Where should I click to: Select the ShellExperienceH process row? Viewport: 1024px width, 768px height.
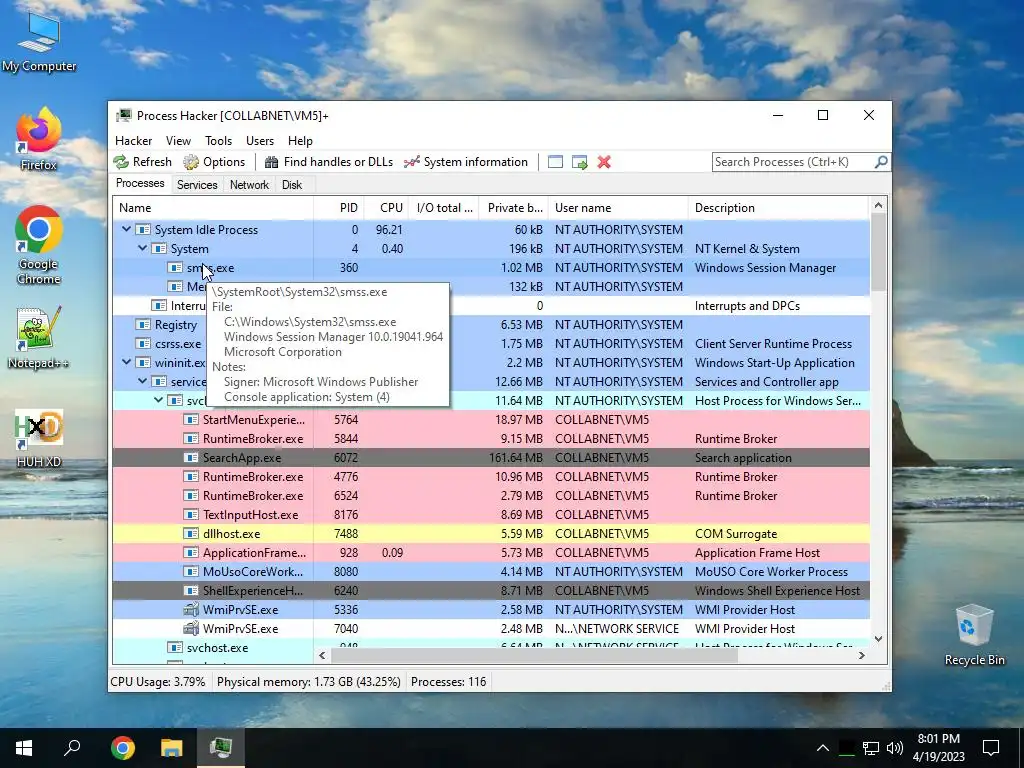(x=491, y=590)
